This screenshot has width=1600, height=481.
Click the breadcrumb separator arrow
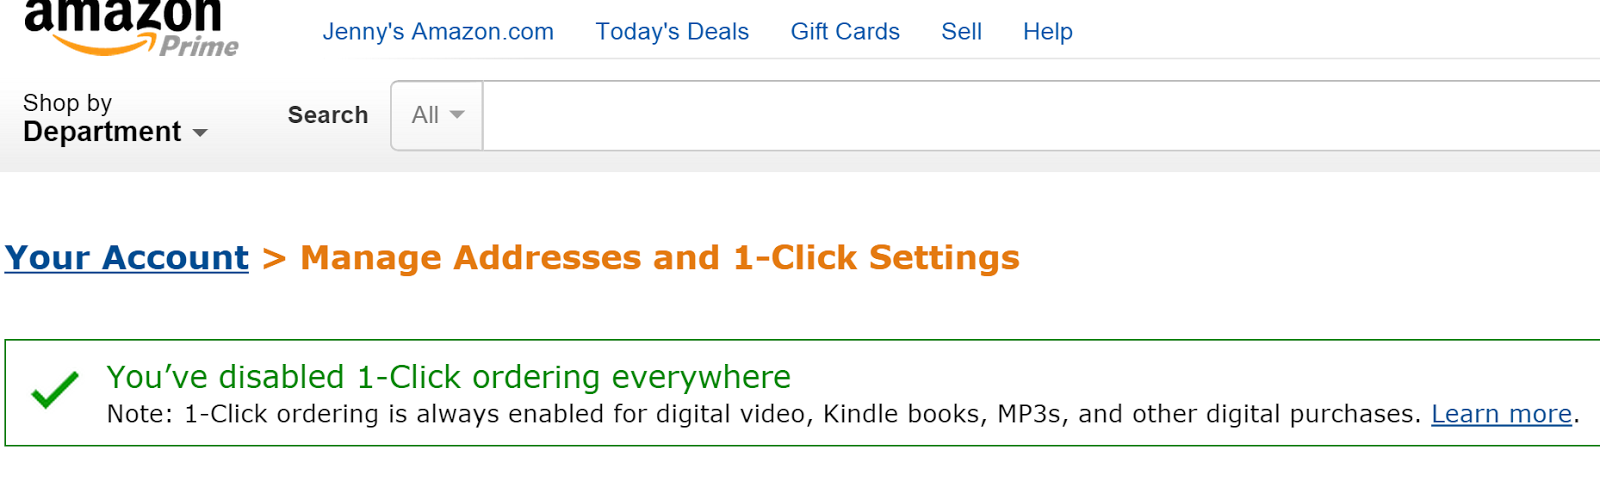(x=274, y=259)
